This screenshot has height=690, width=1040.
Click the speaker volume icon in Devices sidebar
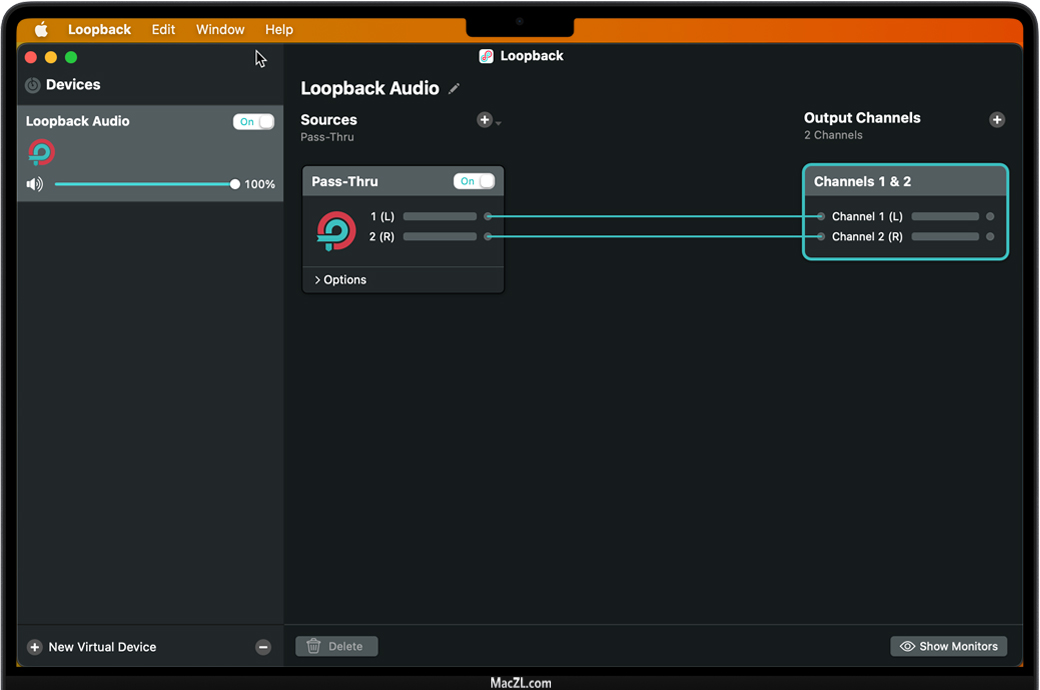pos(35,184)
